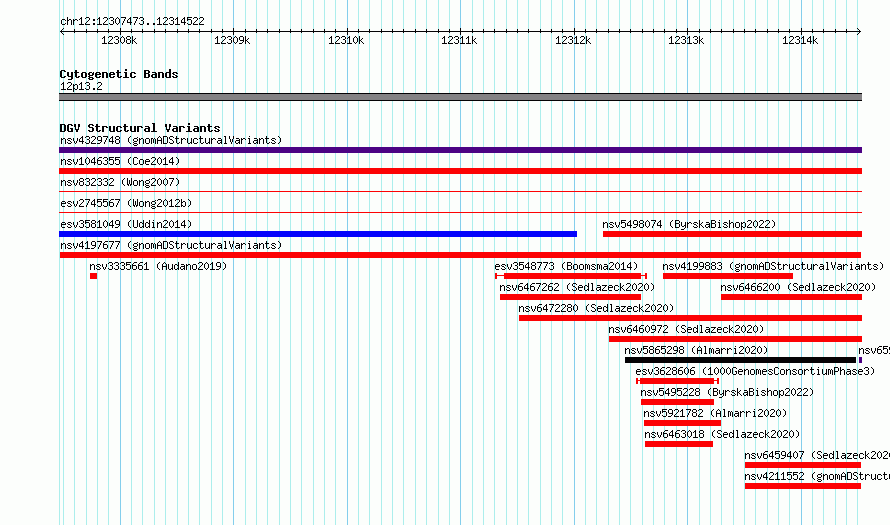The image size is (890, 525).
Task: Click the 12312k ruler position label
Action: pos(573,40)
